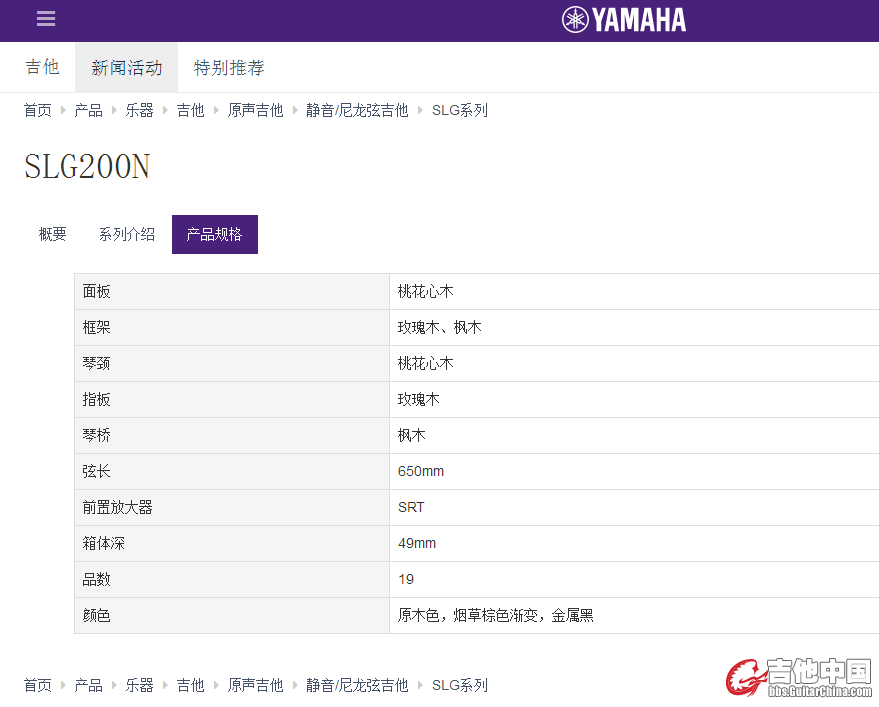Click SLG系列 in the bottom breadcrumb
The image size is (879, 707).
point(460,685)
